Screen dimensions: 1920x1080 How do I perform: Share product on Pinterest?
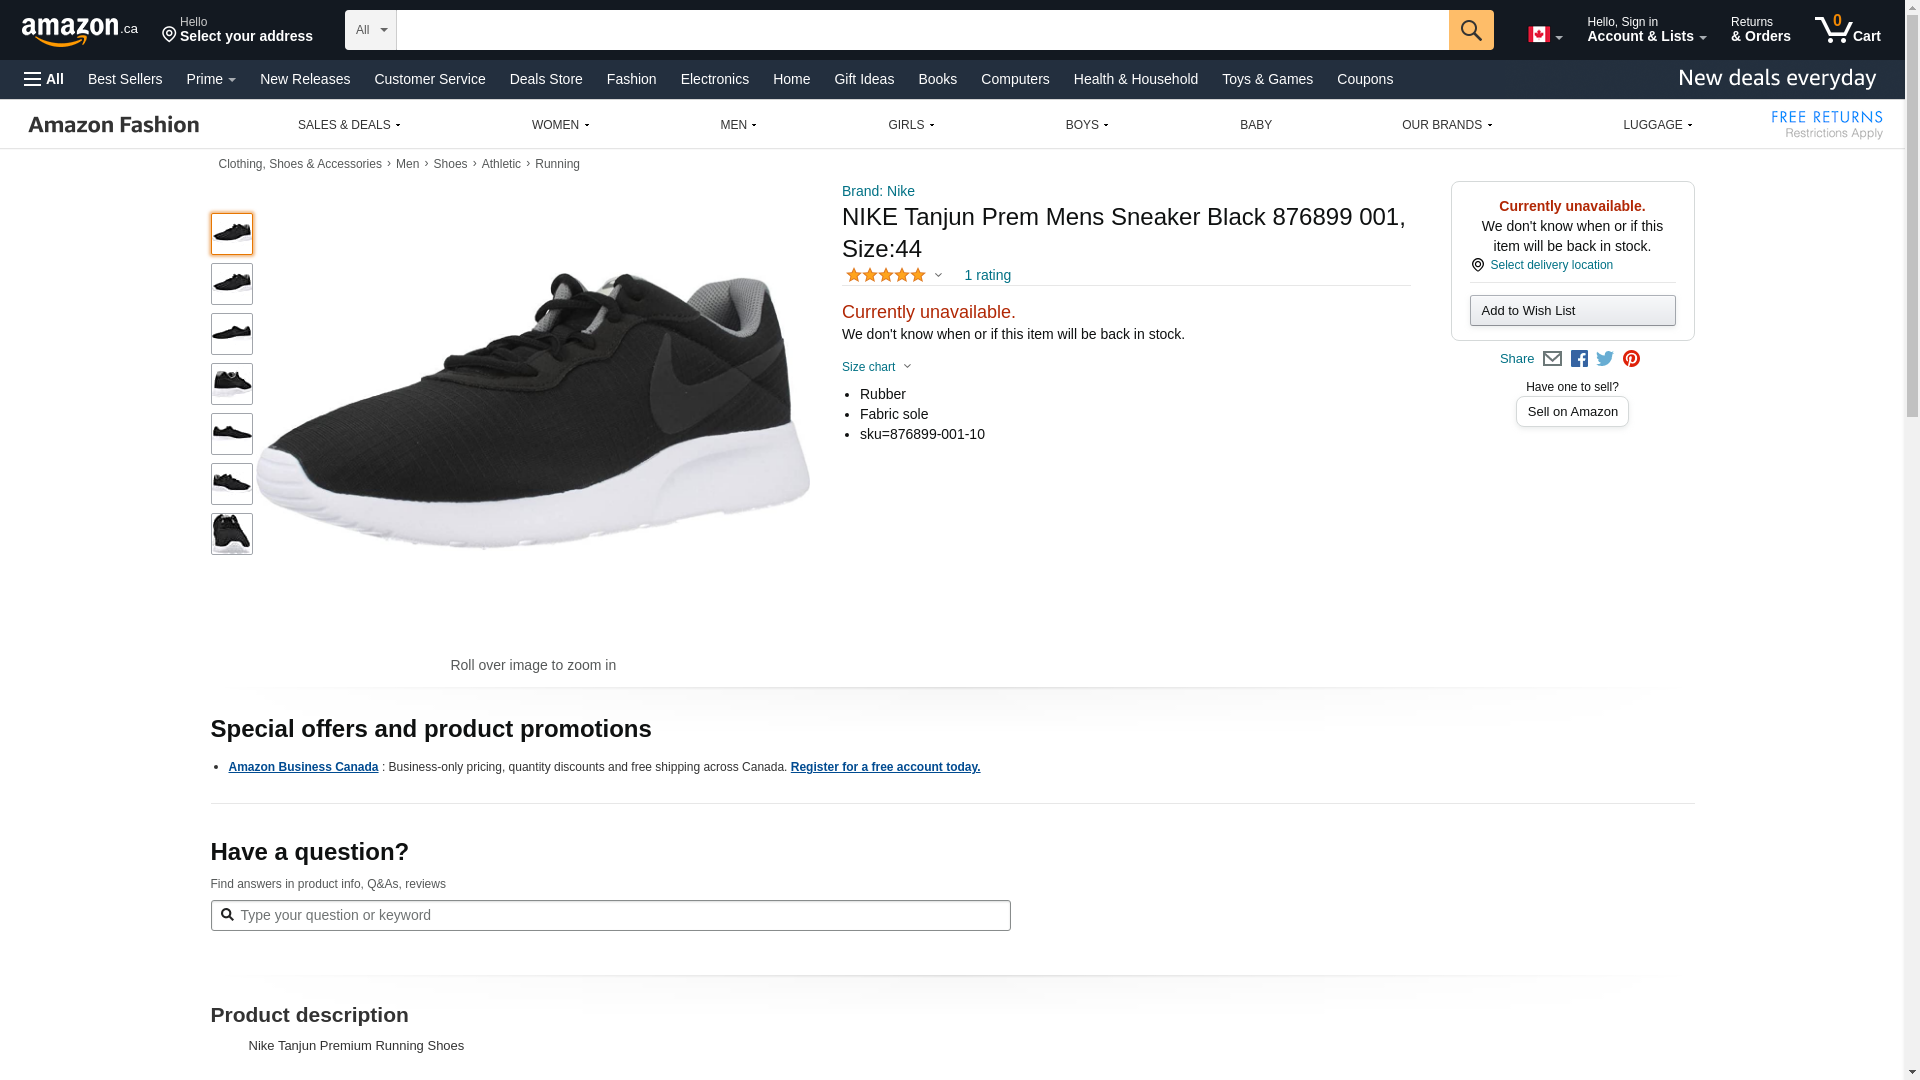tap(1631, 359)
